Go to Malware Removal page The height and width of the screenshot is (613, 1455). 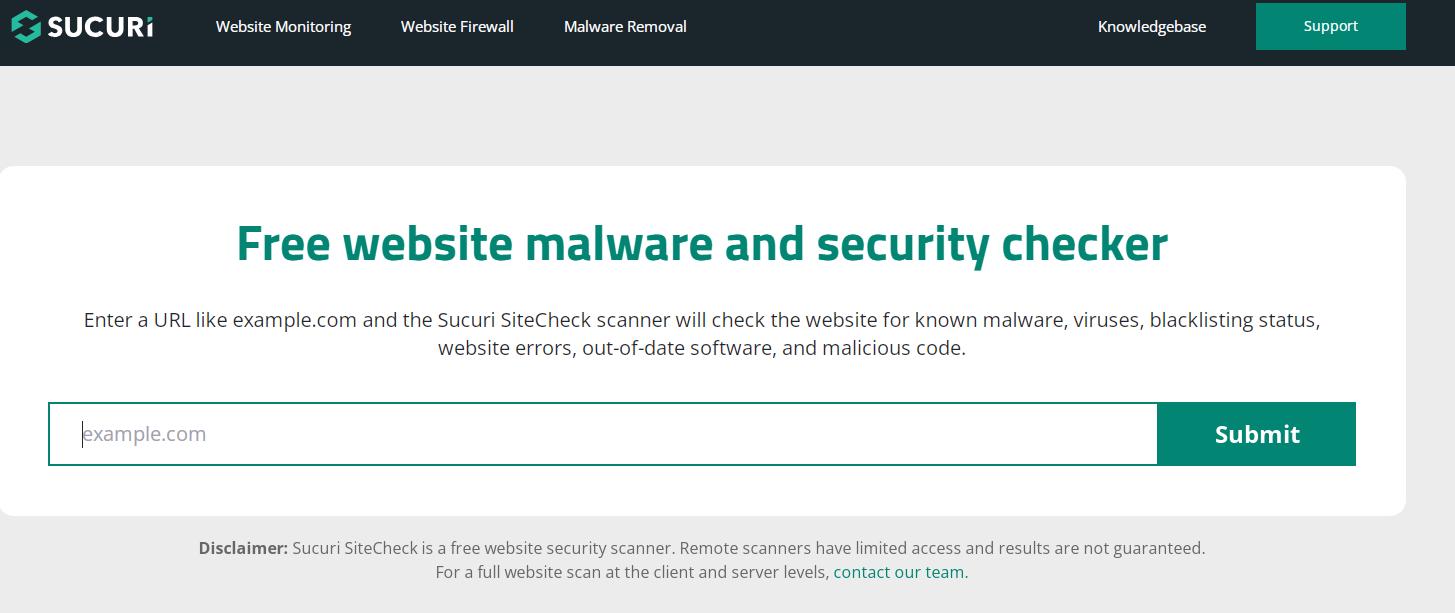point(625,27)
